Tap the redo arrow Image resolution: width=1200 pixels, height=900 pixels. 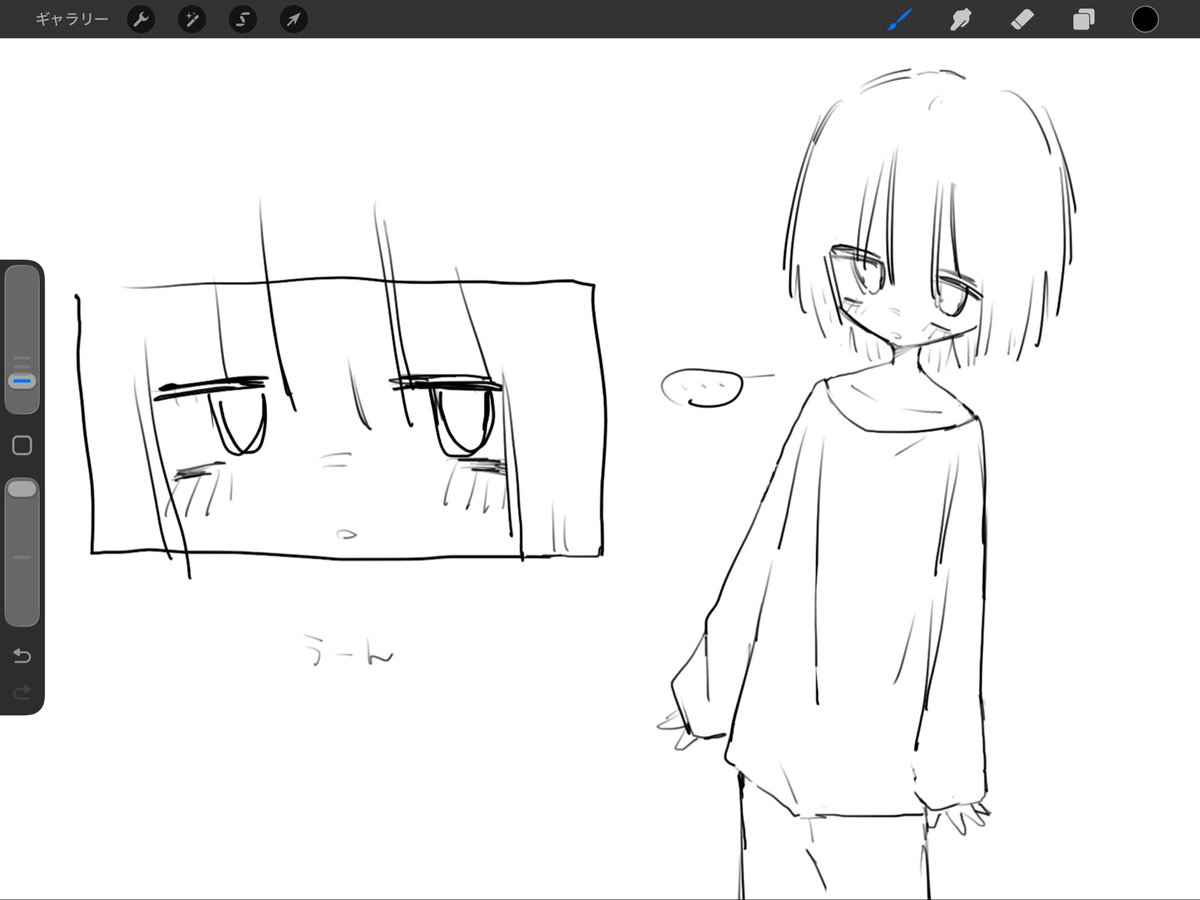[22, 692]
